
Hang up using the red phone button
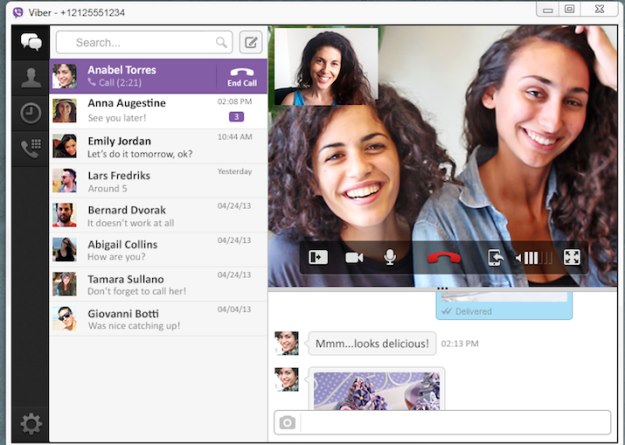coord(444,258)
